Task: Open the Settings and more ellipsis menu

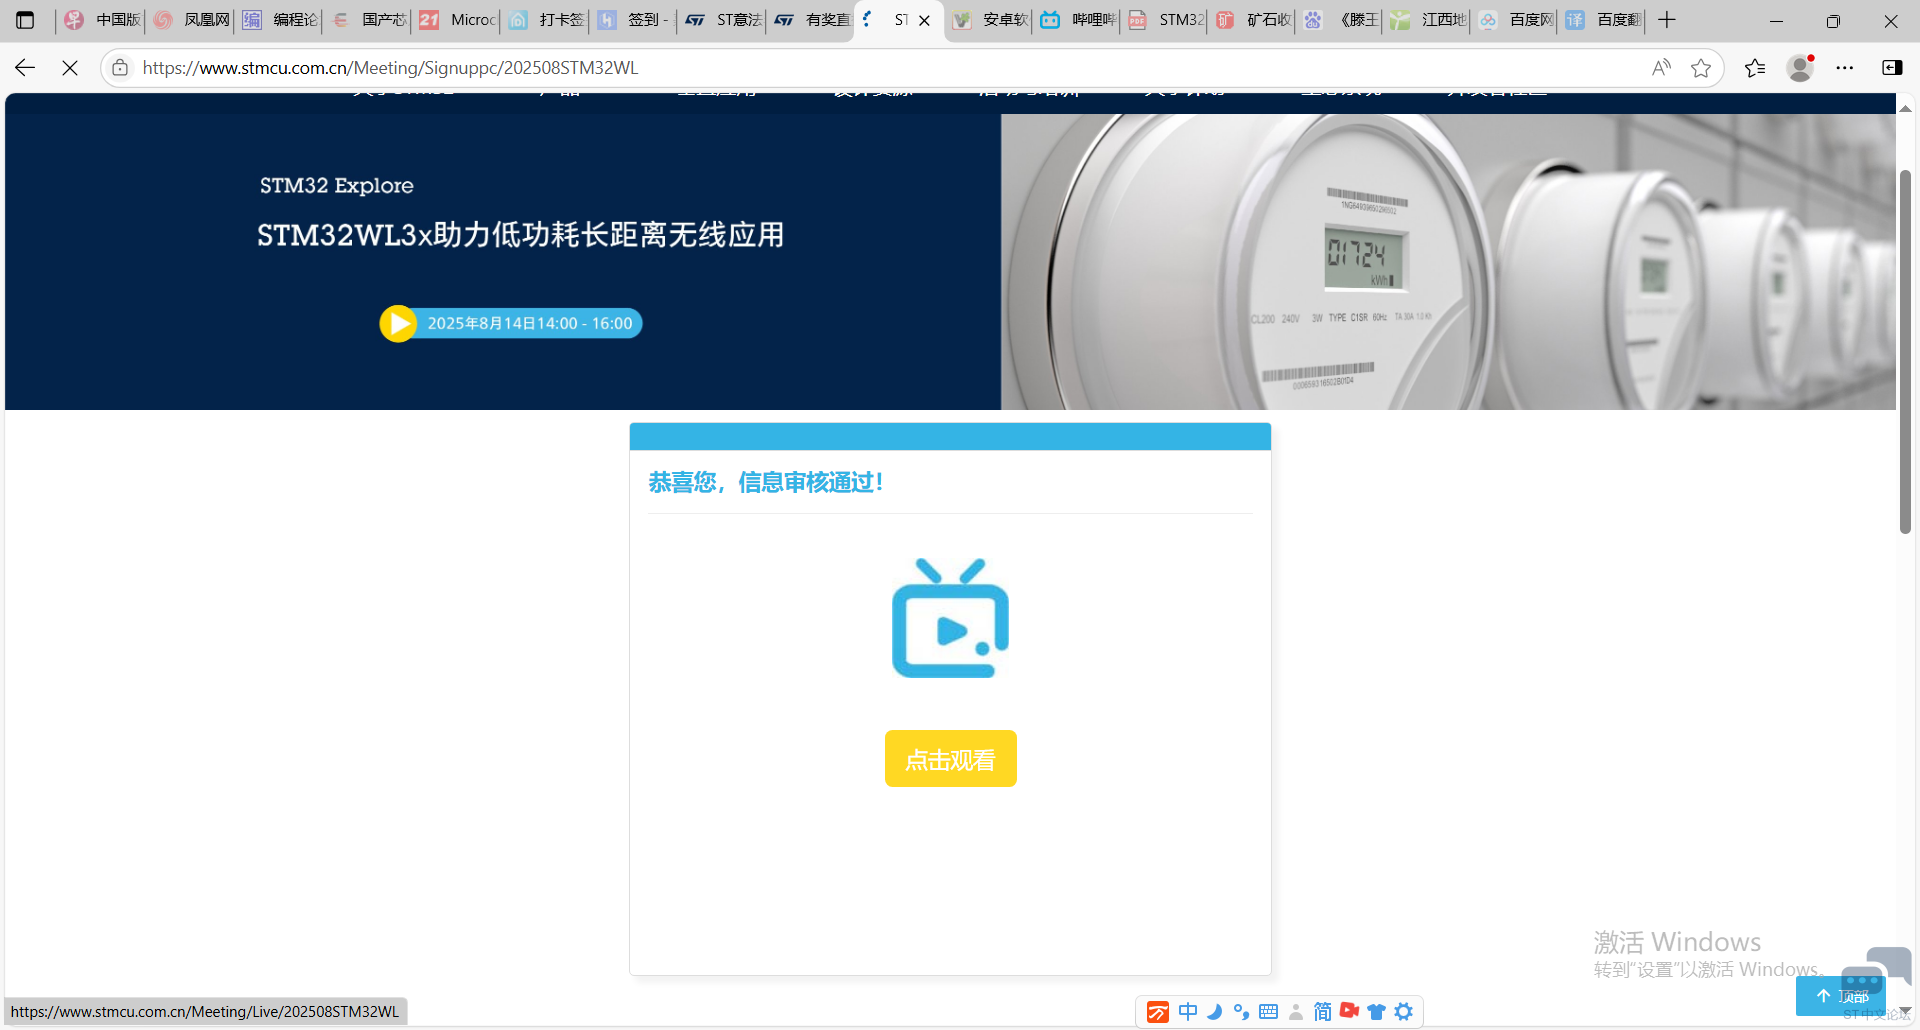Action: [x=1845, y=68]
